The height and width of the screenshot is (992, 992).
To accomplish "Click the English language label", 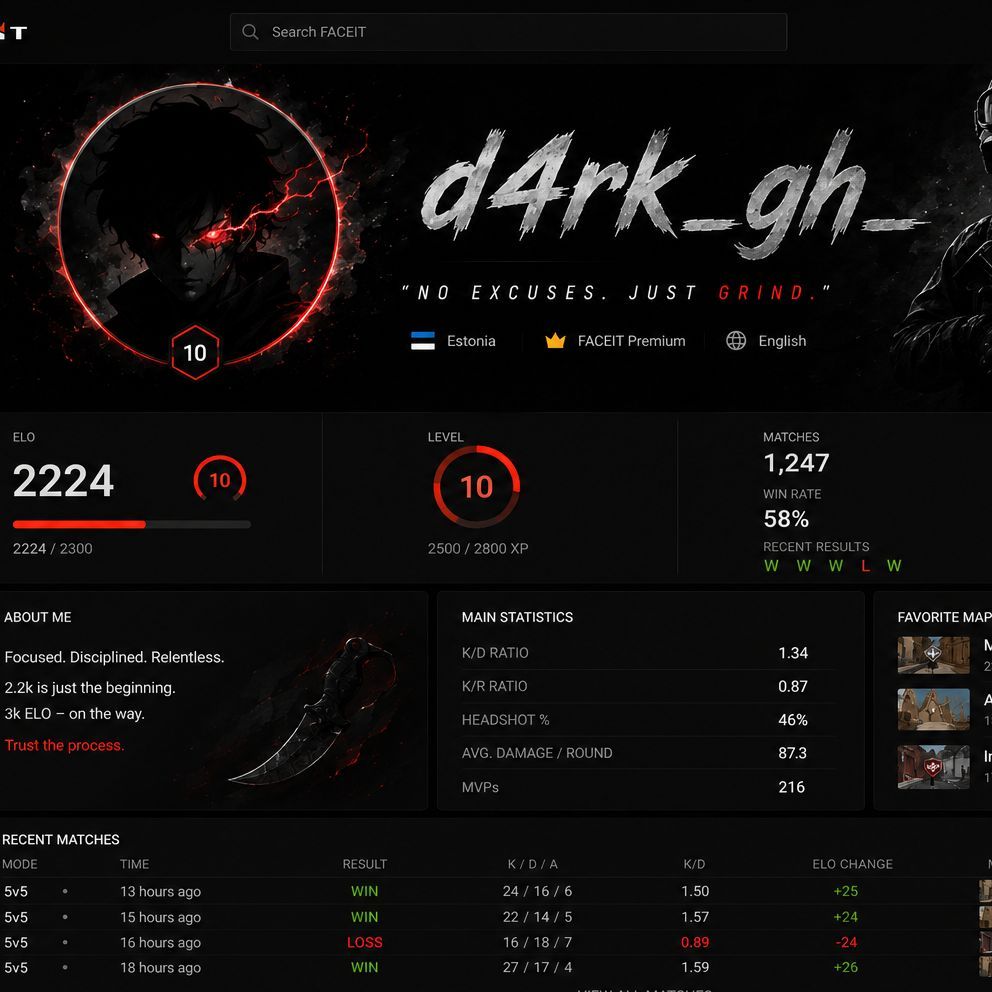I will point(782,341).
